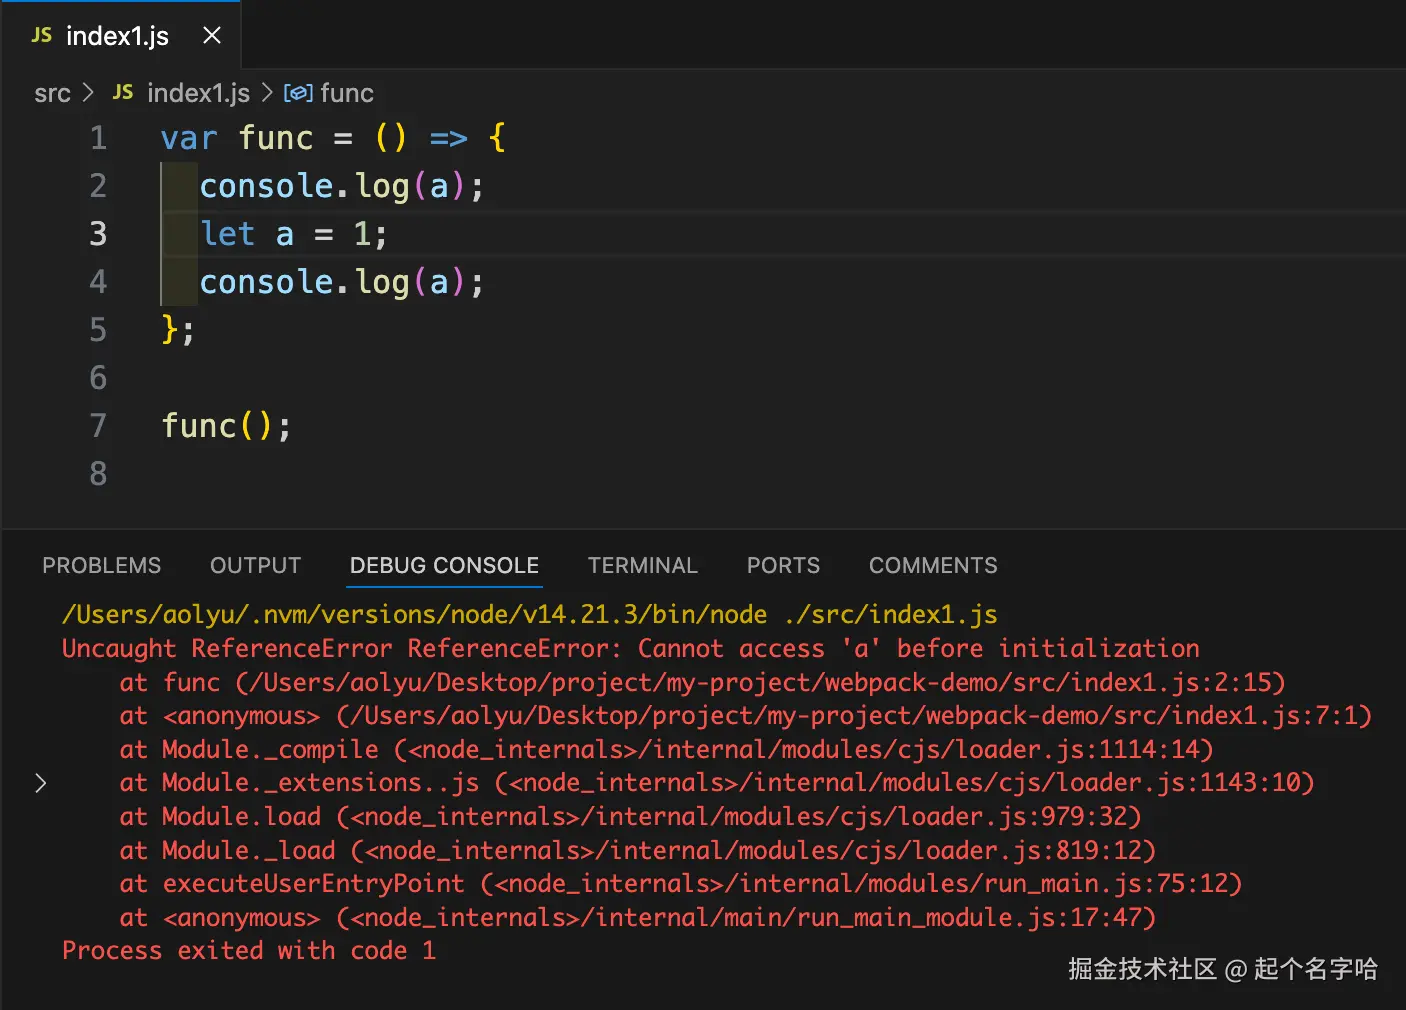The width and height of the screenshot is (1406, 1010).
Task: Open the OUTPUT panel tab
Action: (x=255, y=565)
